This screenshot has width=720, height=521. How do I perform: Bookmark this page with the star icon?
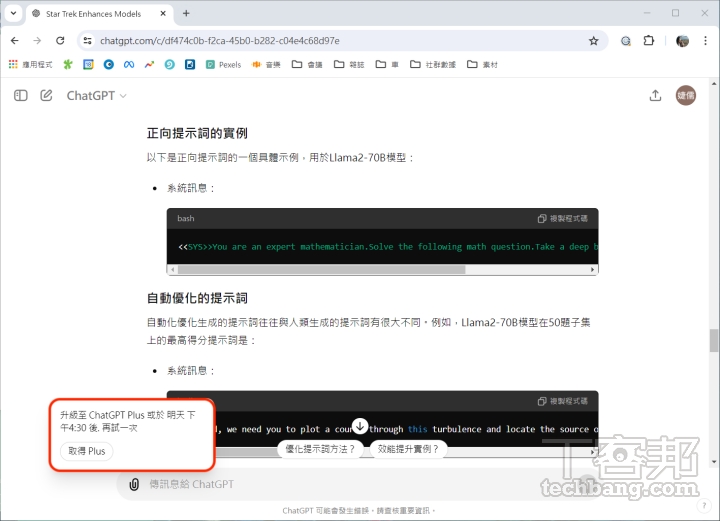coord(594,41)
